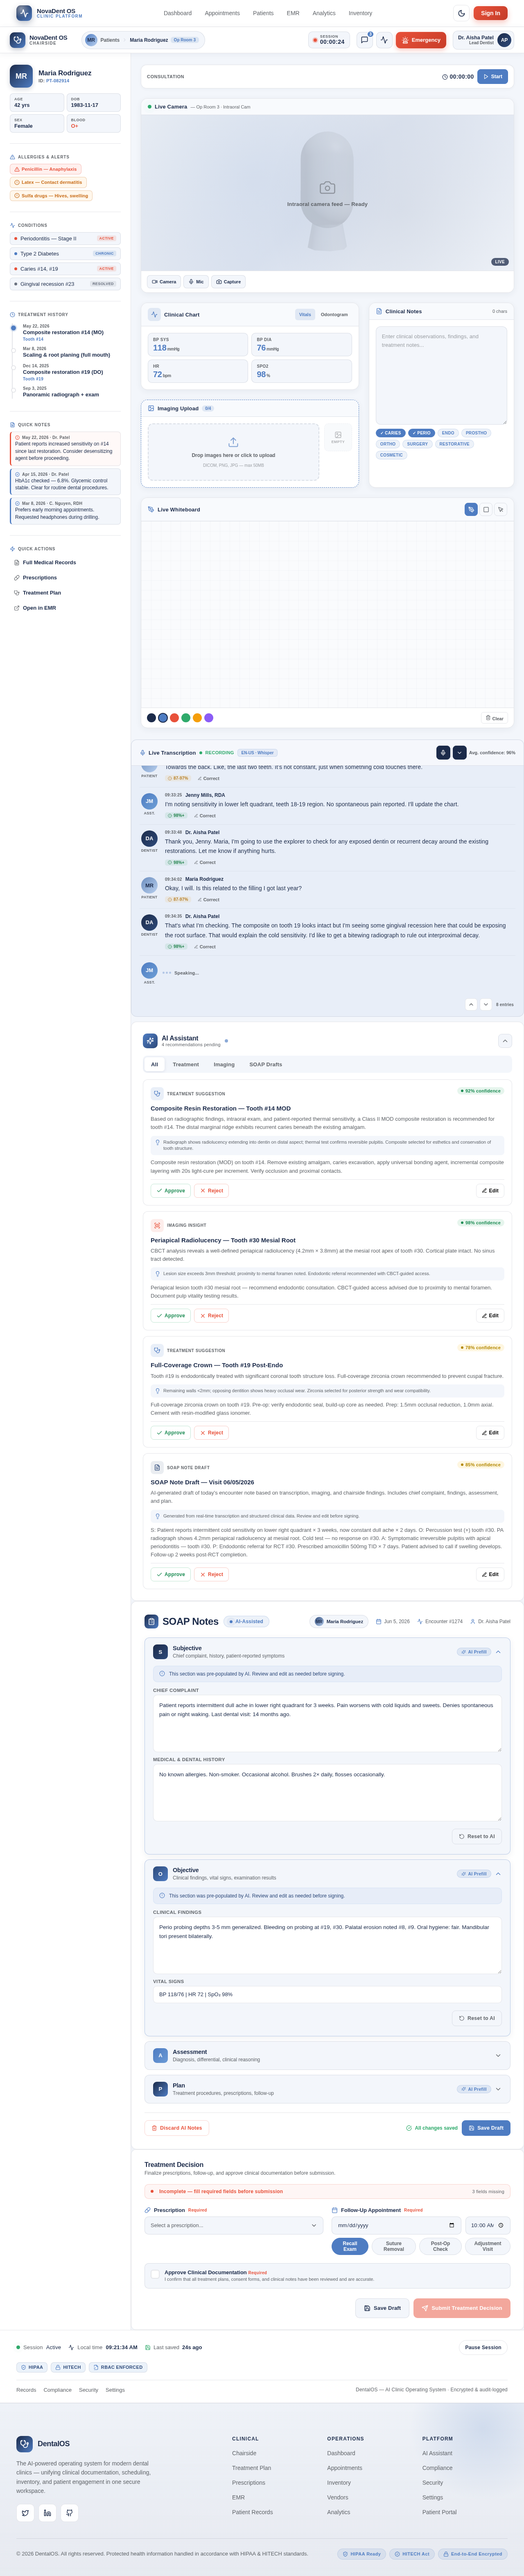Click the Imaging Upload drop zone icon

[233, 442]
